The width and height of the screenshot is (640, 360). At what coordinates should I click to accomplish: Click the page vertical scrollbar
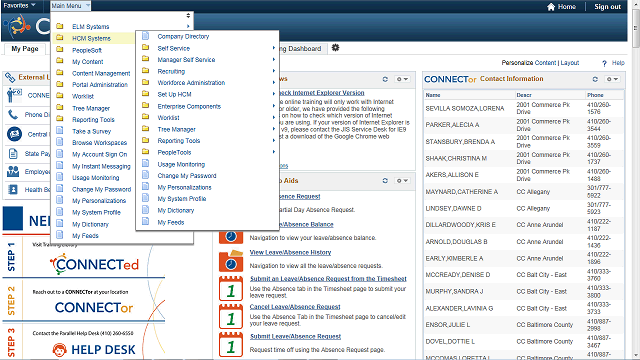(636, 180)
